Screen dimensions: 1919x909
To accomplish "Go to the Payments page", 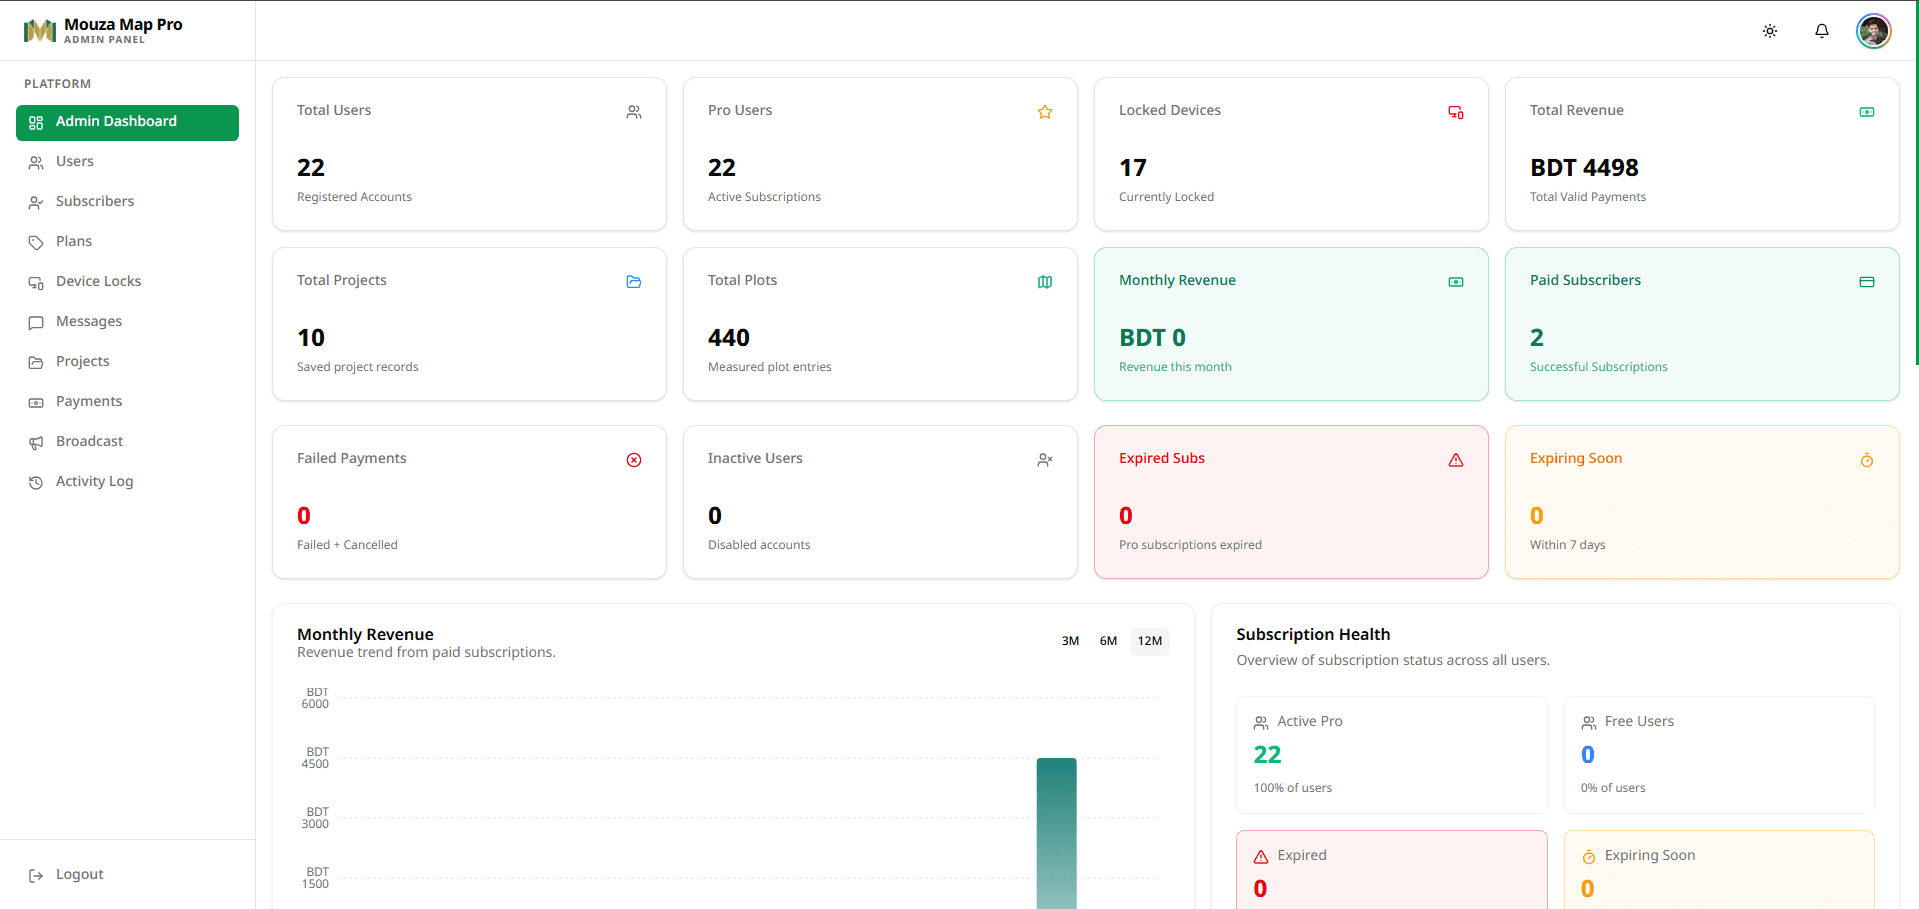I will pyautogui.click(x=127, y=402).
